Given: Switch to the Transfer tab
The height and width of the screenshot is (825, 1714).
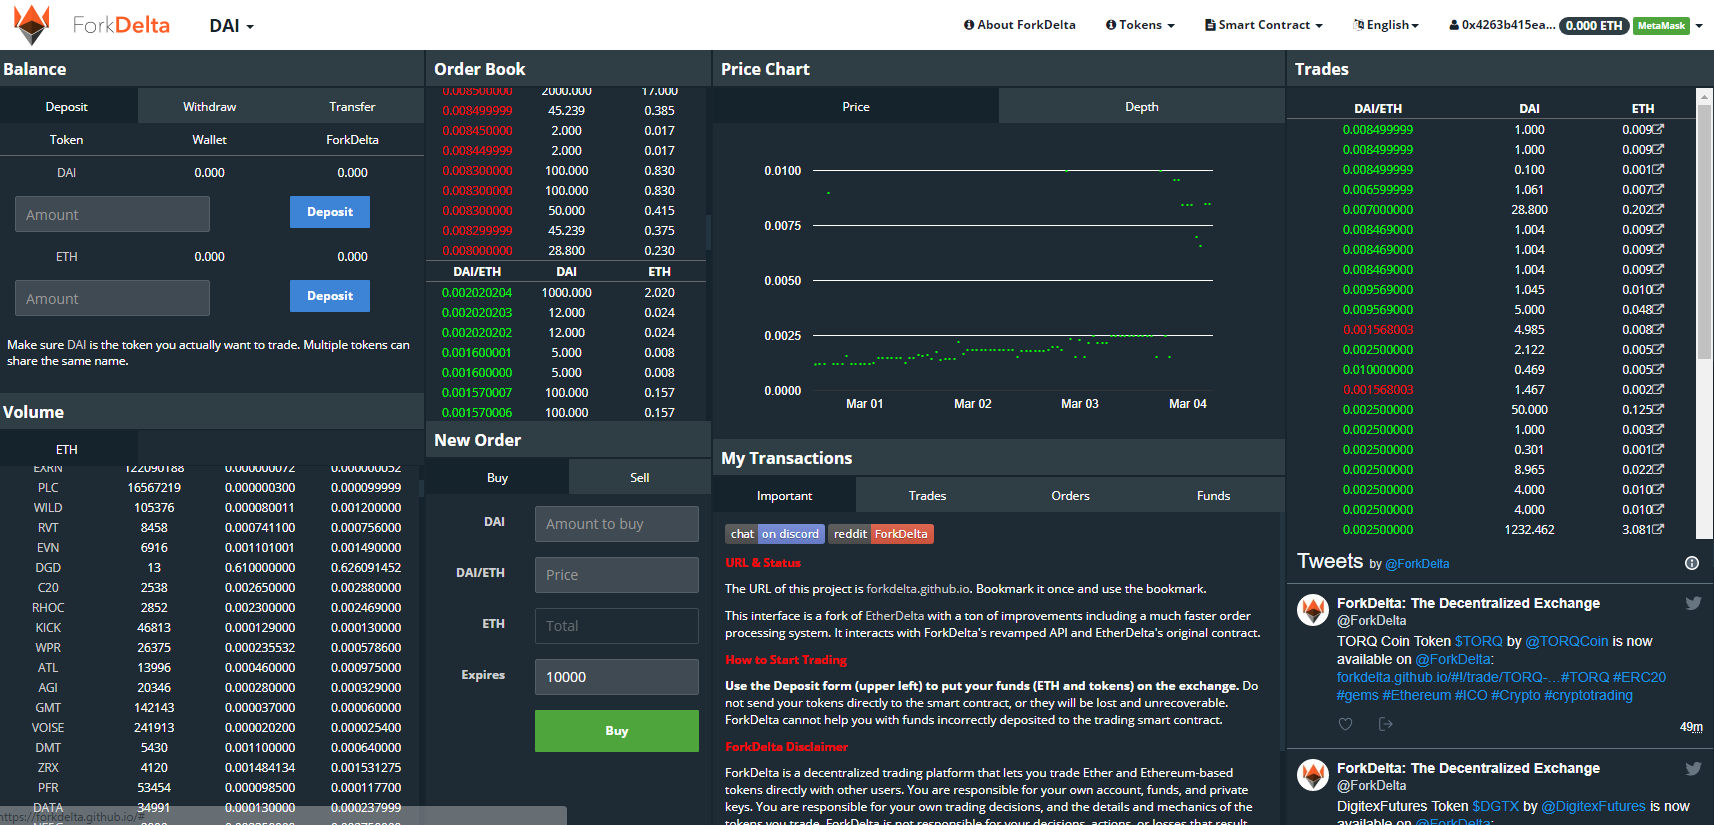Looking at the screenshot, I should click(x=352, y=106).
